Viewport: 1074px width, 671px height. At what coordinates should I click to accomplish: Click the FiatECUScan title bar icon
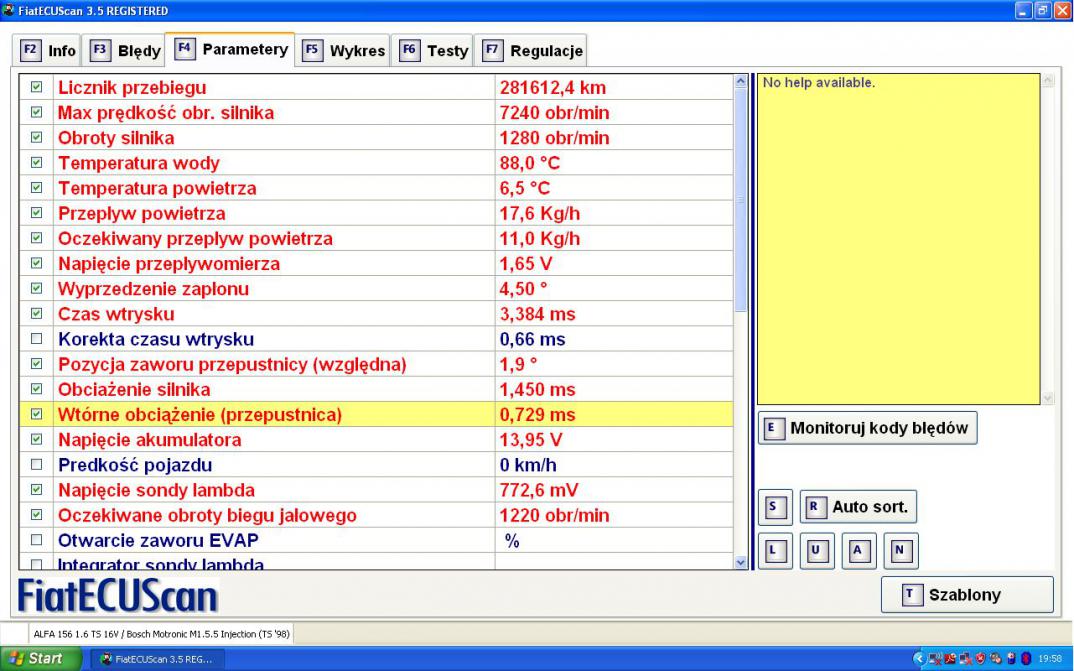[9, 10]
